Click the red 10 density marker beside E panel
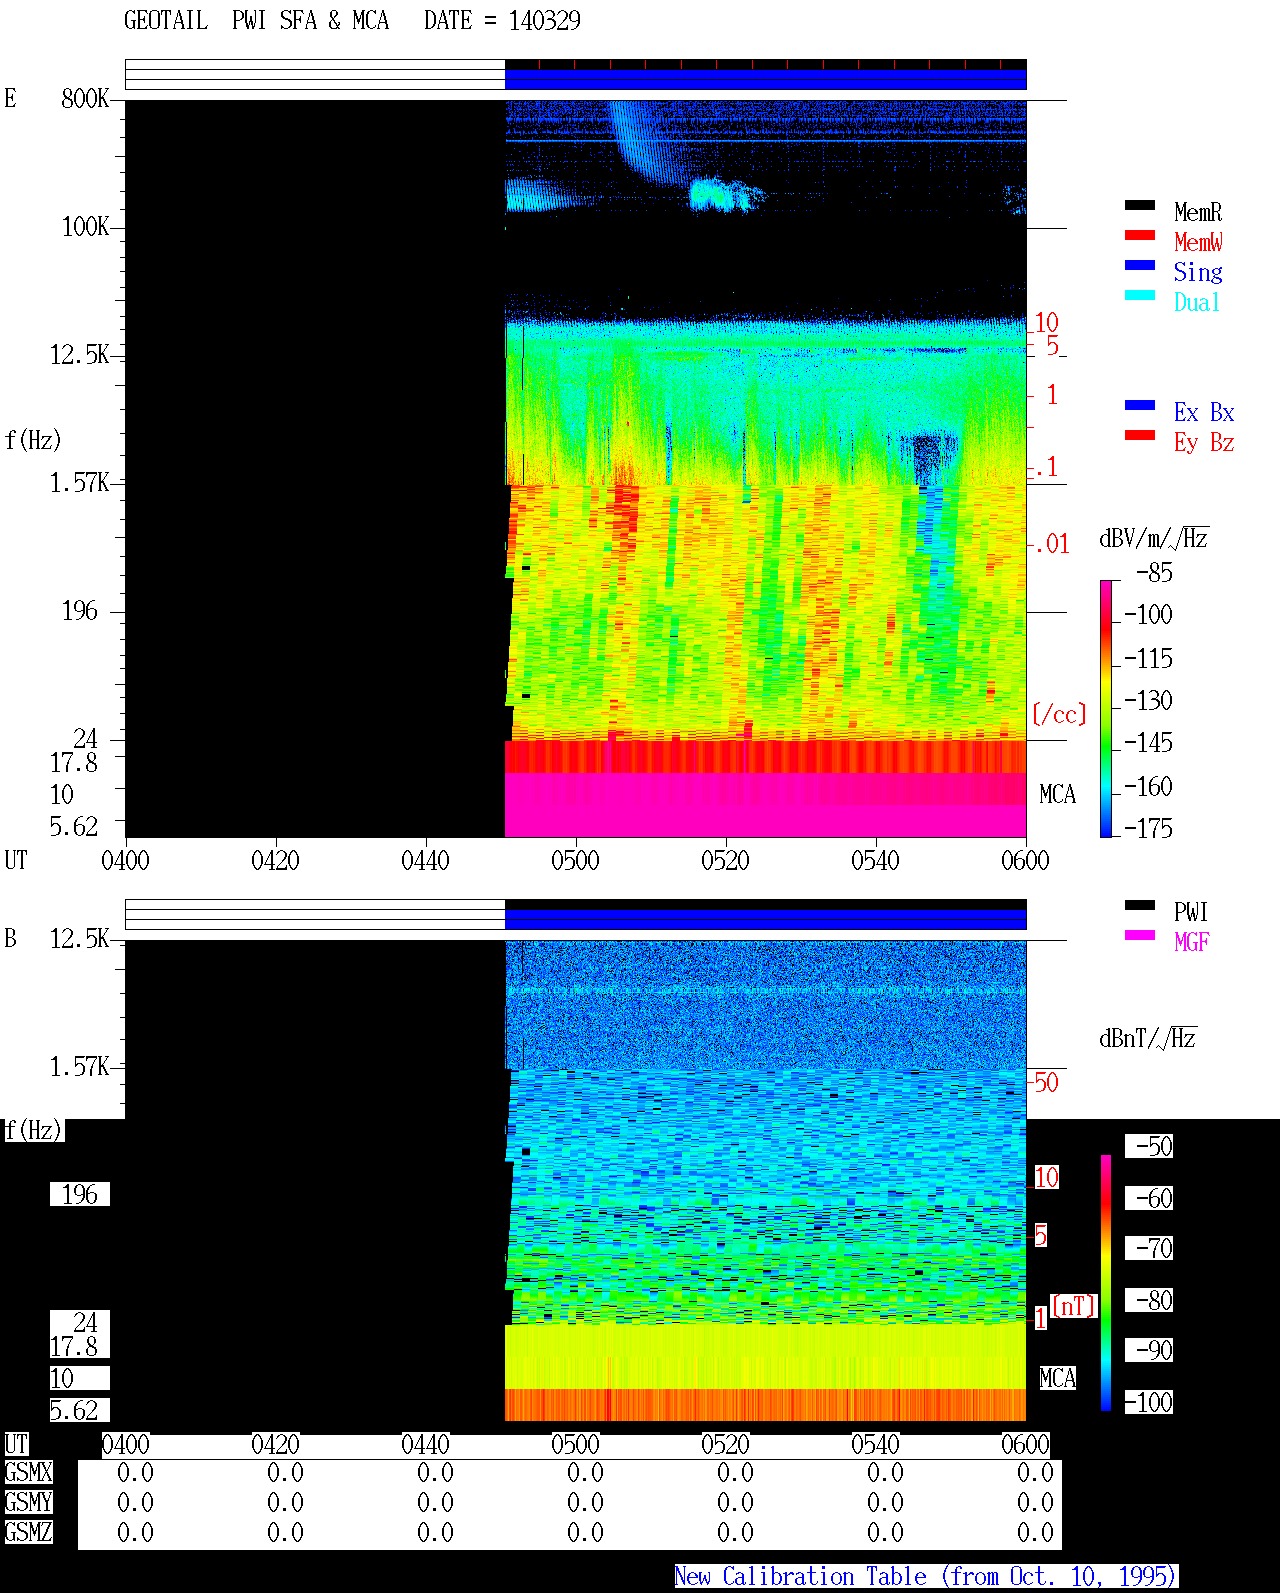The width and height of the screenshot is (1280, 1593). click(1046, 322)
